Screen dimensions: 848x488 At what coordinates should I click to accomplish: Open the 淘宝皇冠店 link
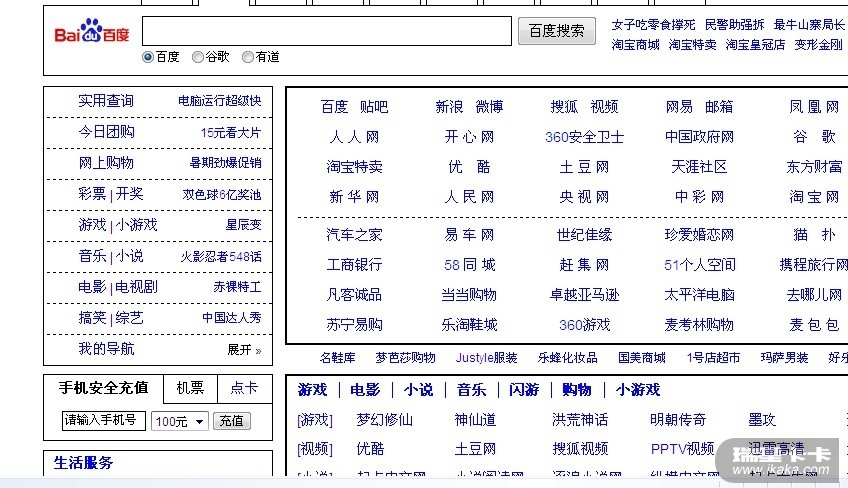[755, 45]
